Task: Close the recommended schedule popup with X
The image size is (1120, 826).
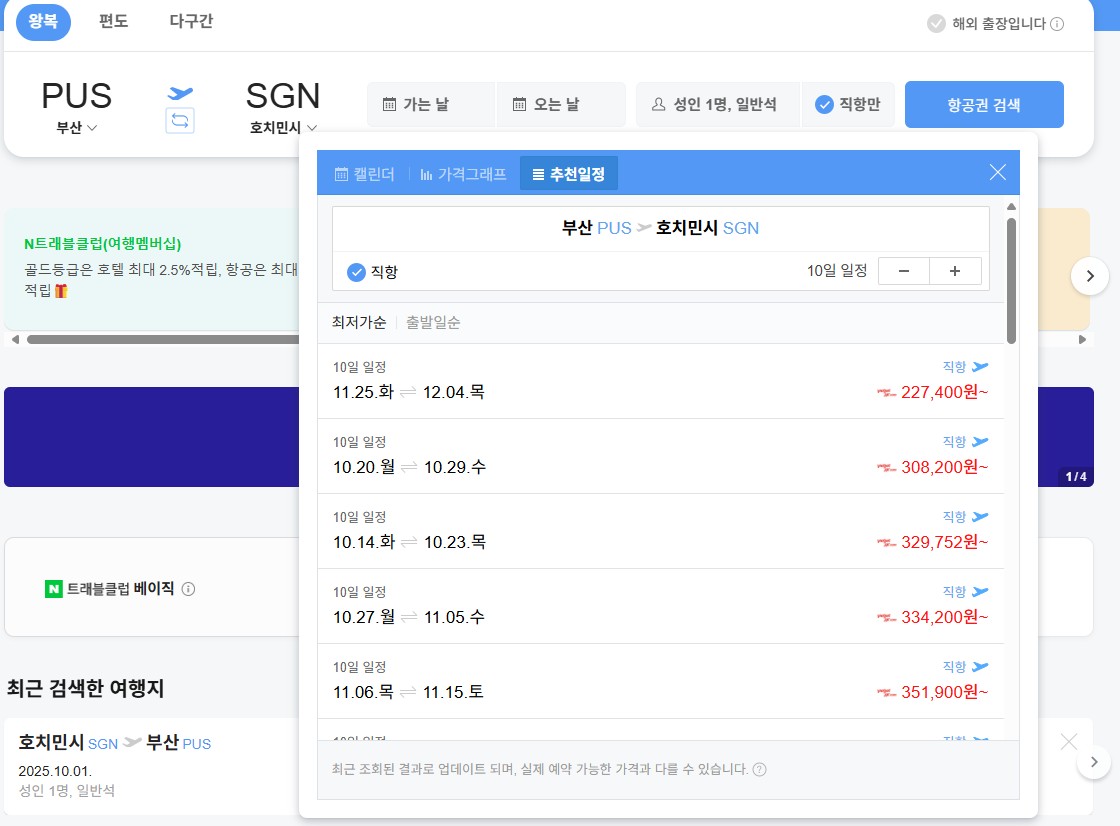Action: coord(997,172)
